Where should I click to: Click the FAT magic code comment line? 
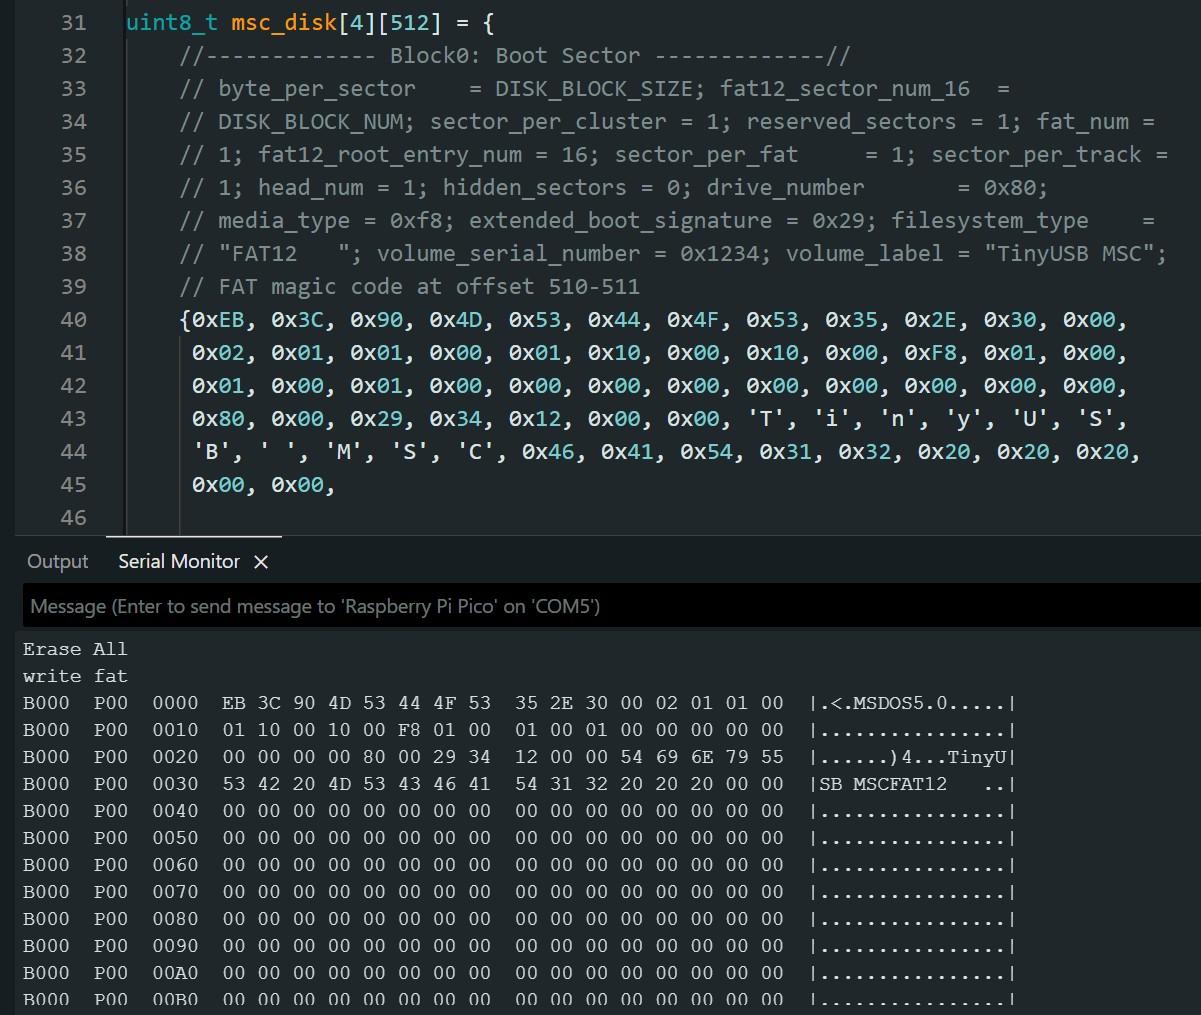coord(410,287)
